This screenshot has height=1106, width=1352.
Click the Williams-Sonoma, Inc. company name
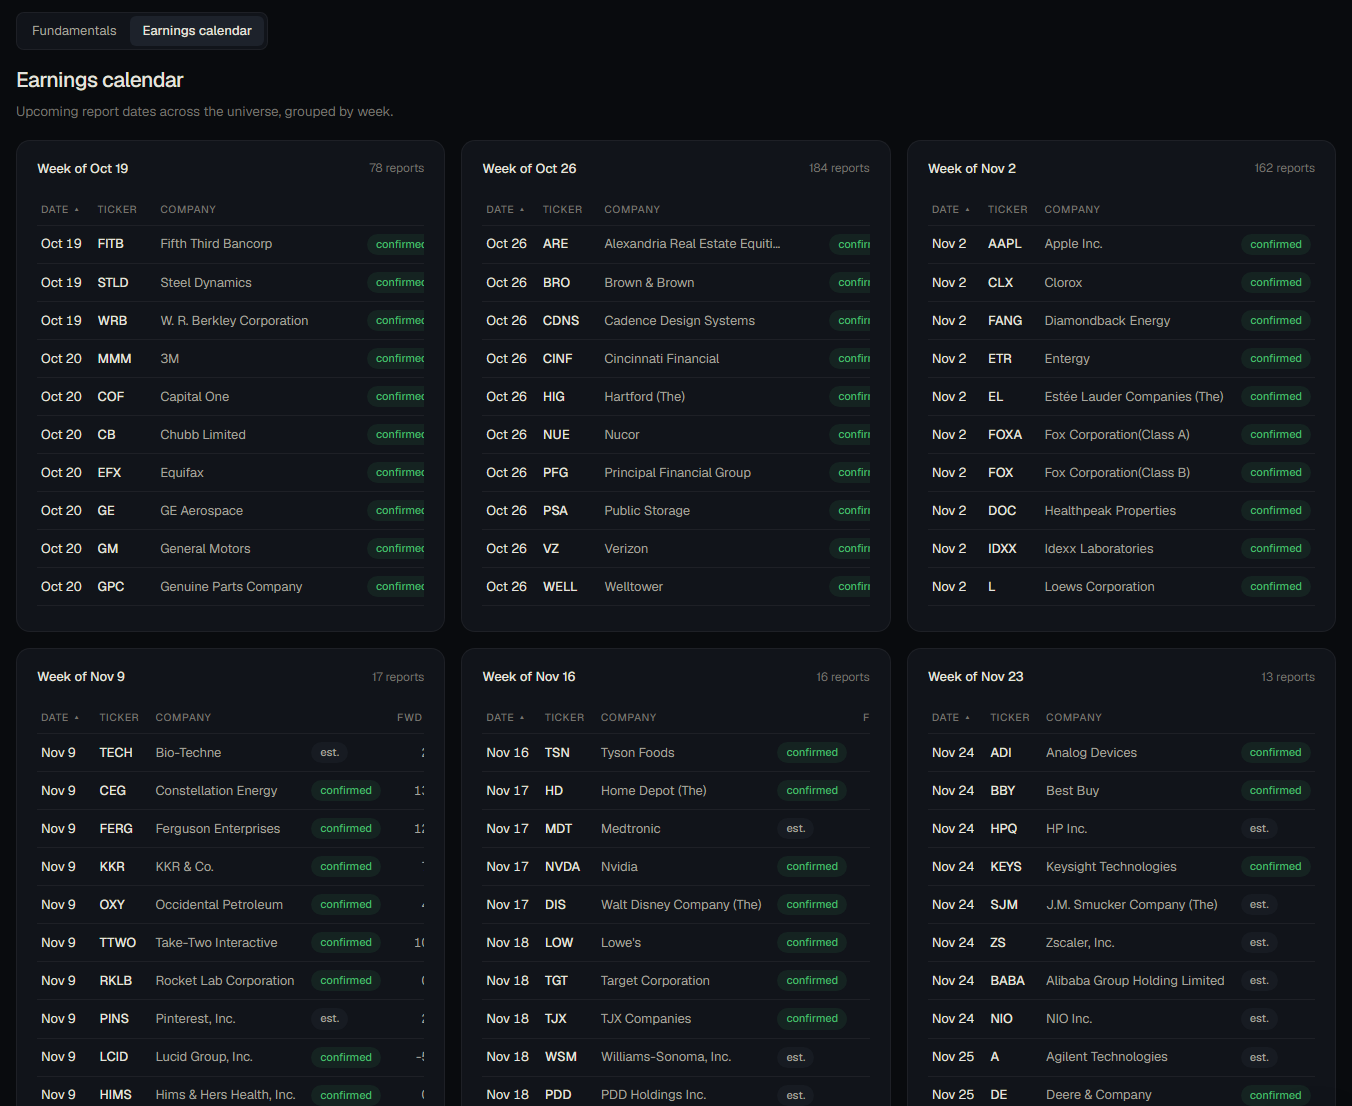pyautogui.click(x=666, y=1057)
